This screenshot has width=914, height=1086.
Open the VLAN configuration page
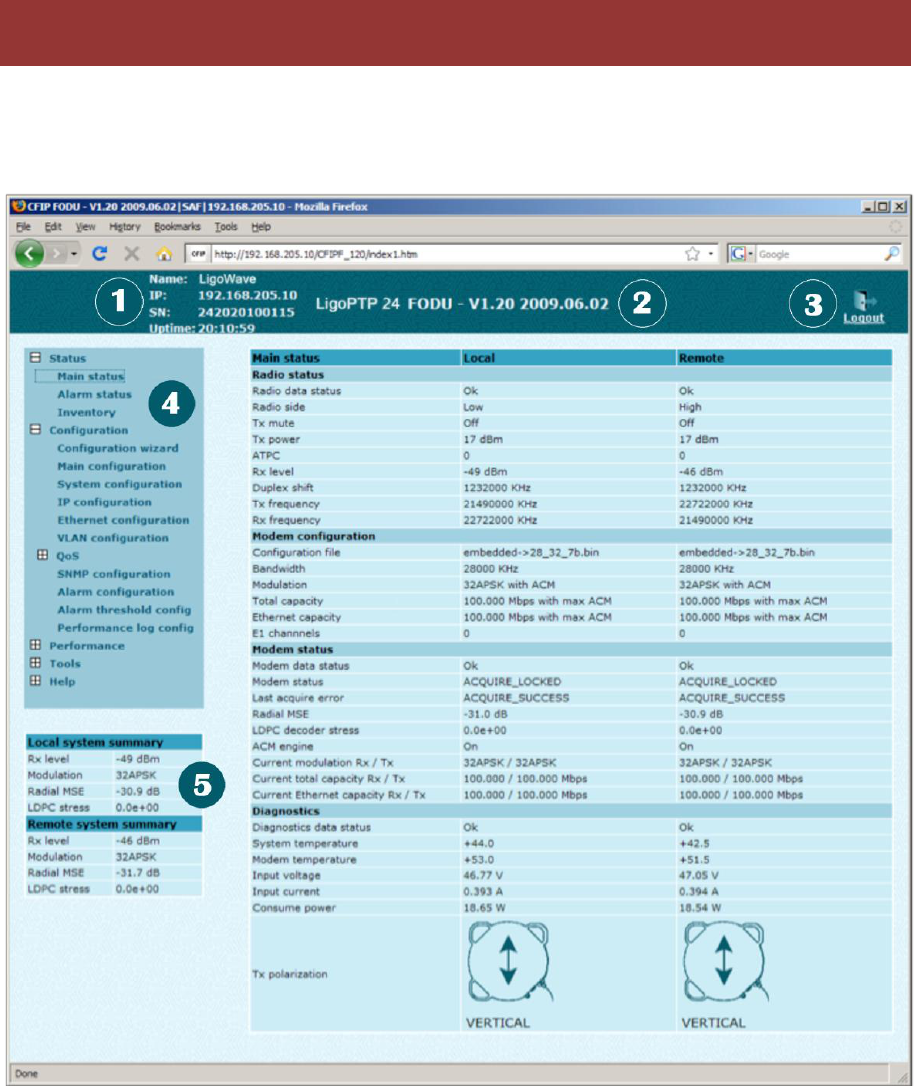pyautogui.click(x=113, y=538)
